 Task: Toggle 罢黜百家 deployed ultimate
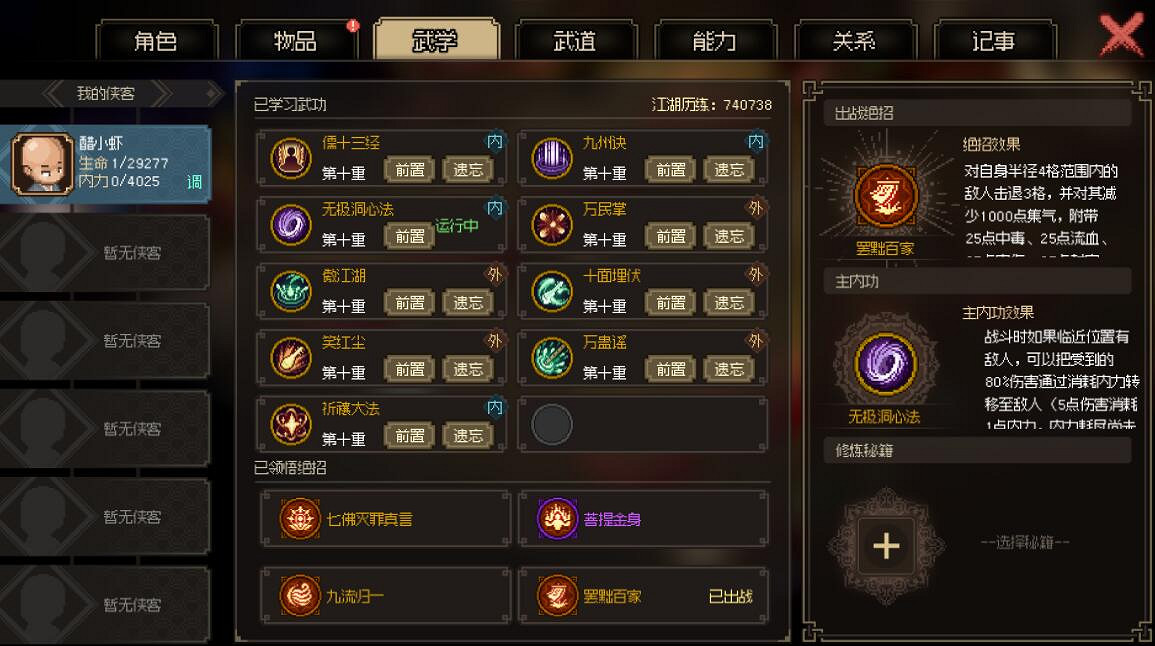(x=643, y=595)
